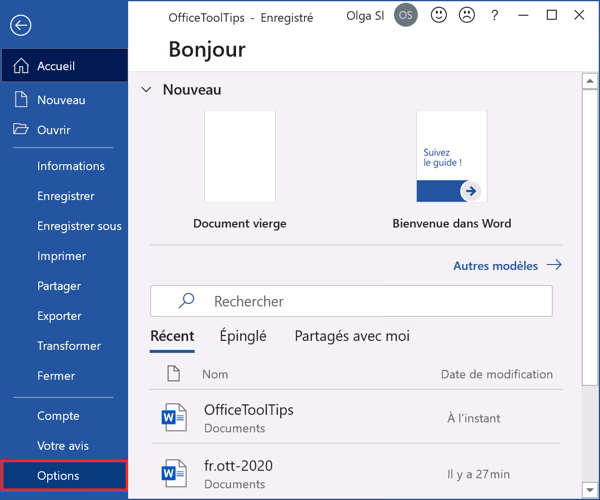Image resolution: width=600 pixels, height=500 pixels.
Task: Click the arrow circle on the Bienvenue template
Action: click(471, 191)
